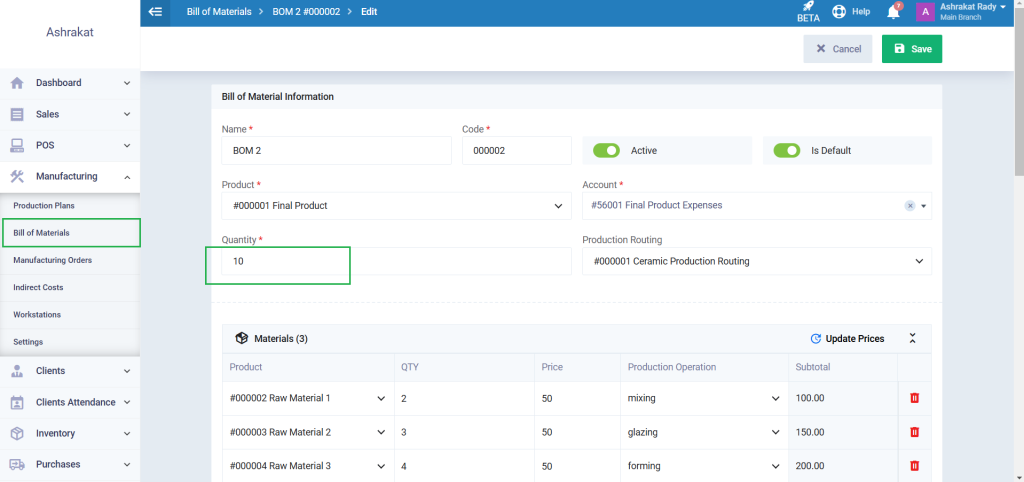Go to Bill of Materials breadcrumb
Viewport: 1024px width, 482px height.
pos(219,12)
